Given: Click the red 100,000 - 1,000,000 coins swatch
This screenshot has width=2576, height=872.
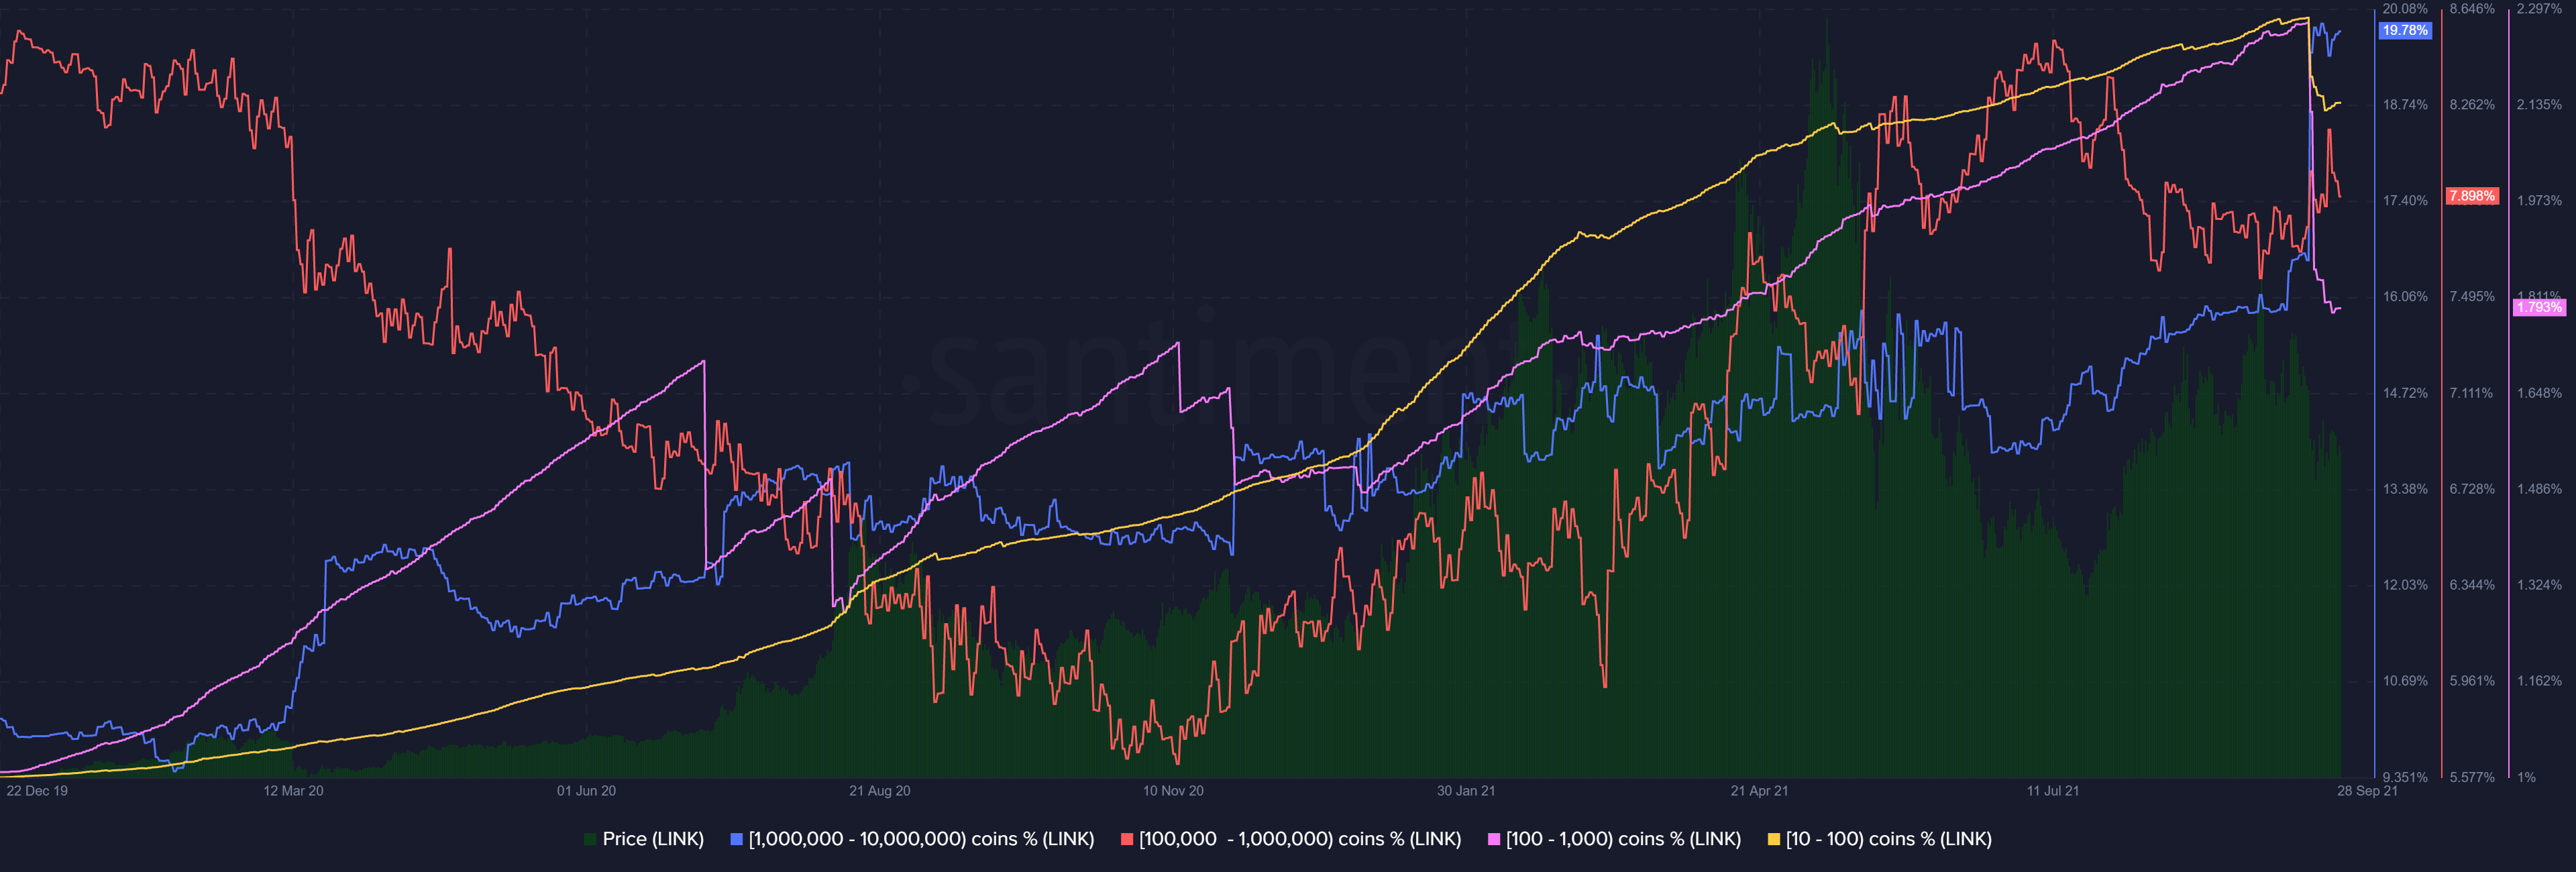Looking at the screenshot, I should [1127, 840].
